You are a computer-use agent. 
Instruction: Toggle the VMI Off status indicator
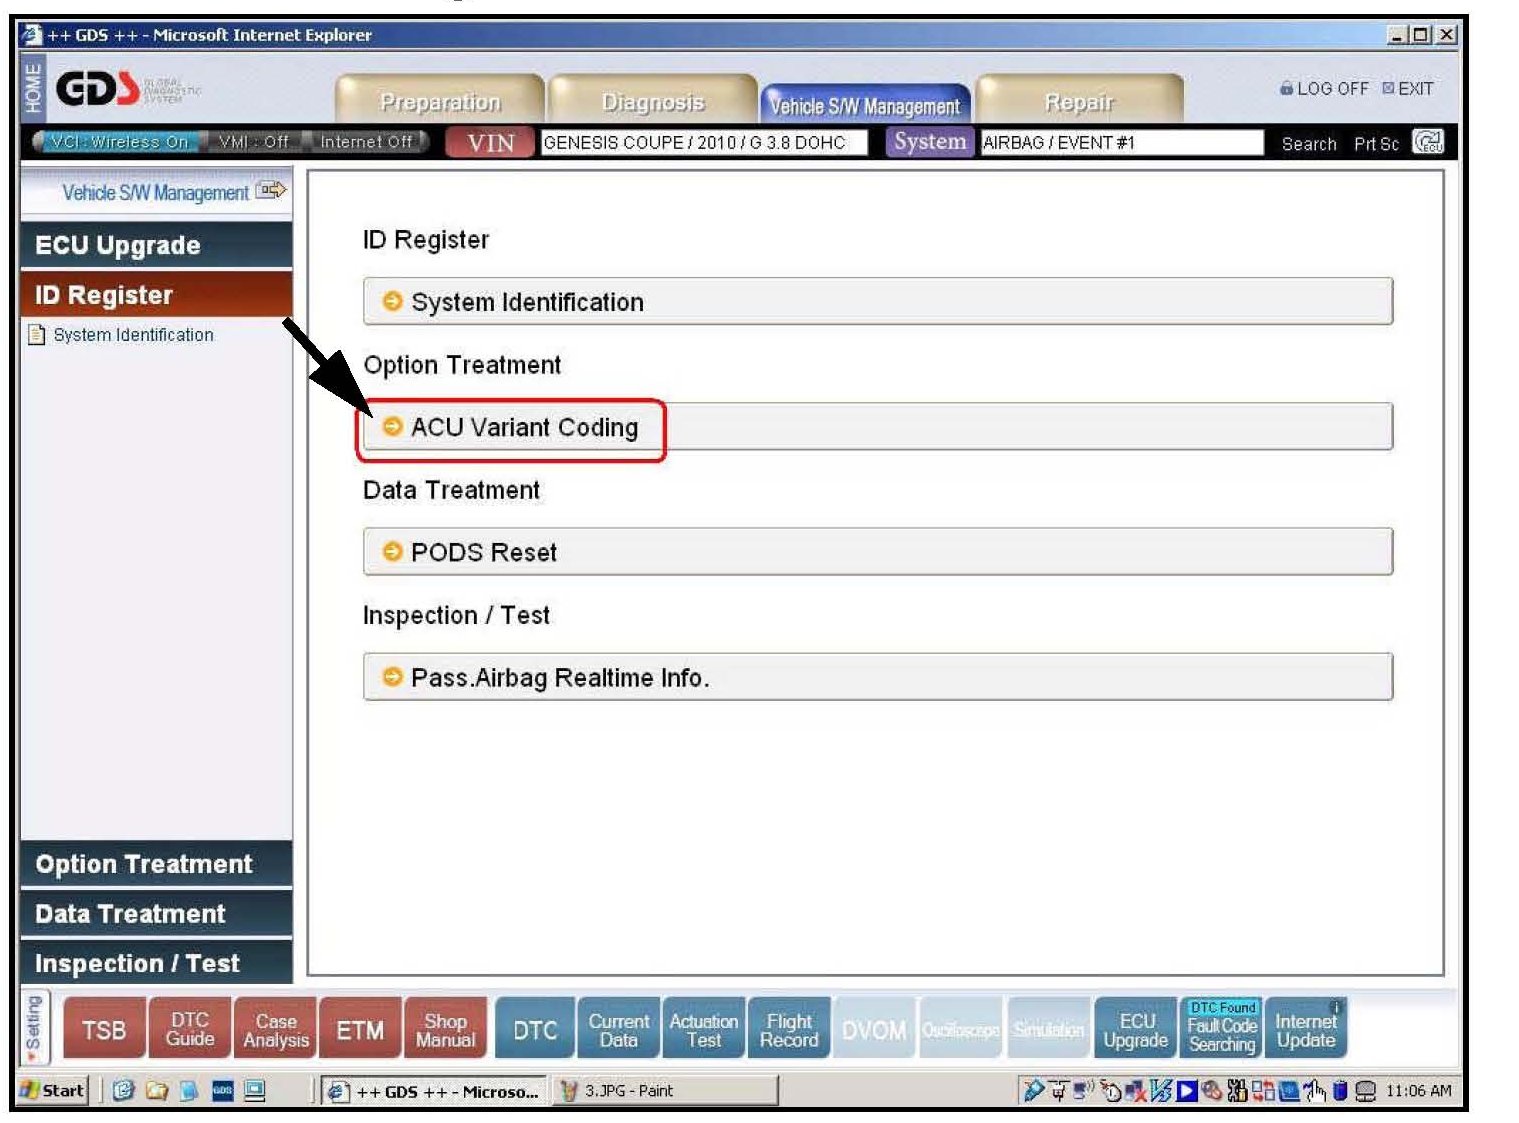pyautogui.click(x=253, y=142)
